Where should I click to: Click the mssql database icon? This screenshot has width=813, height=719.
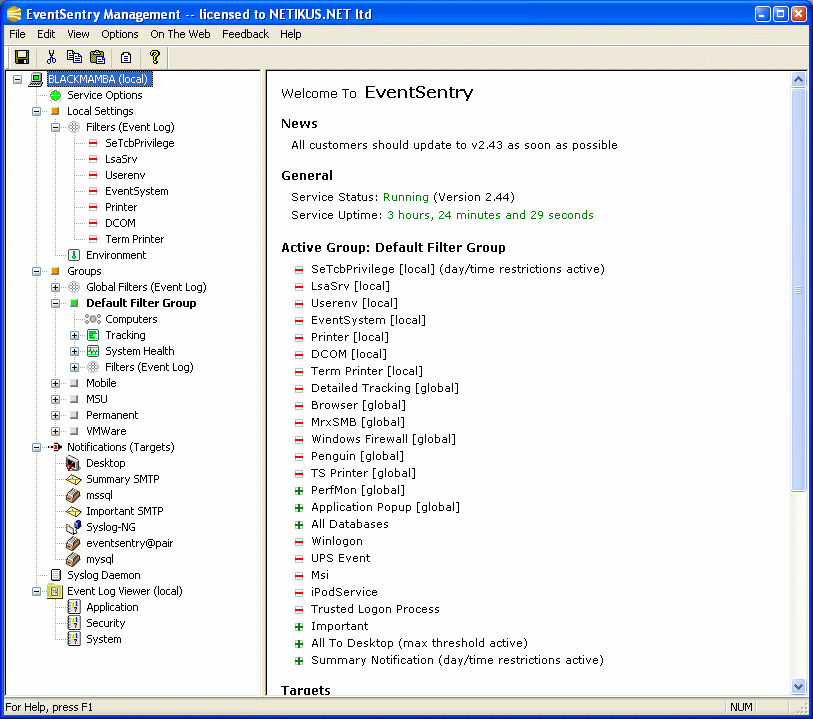[74, 496]
